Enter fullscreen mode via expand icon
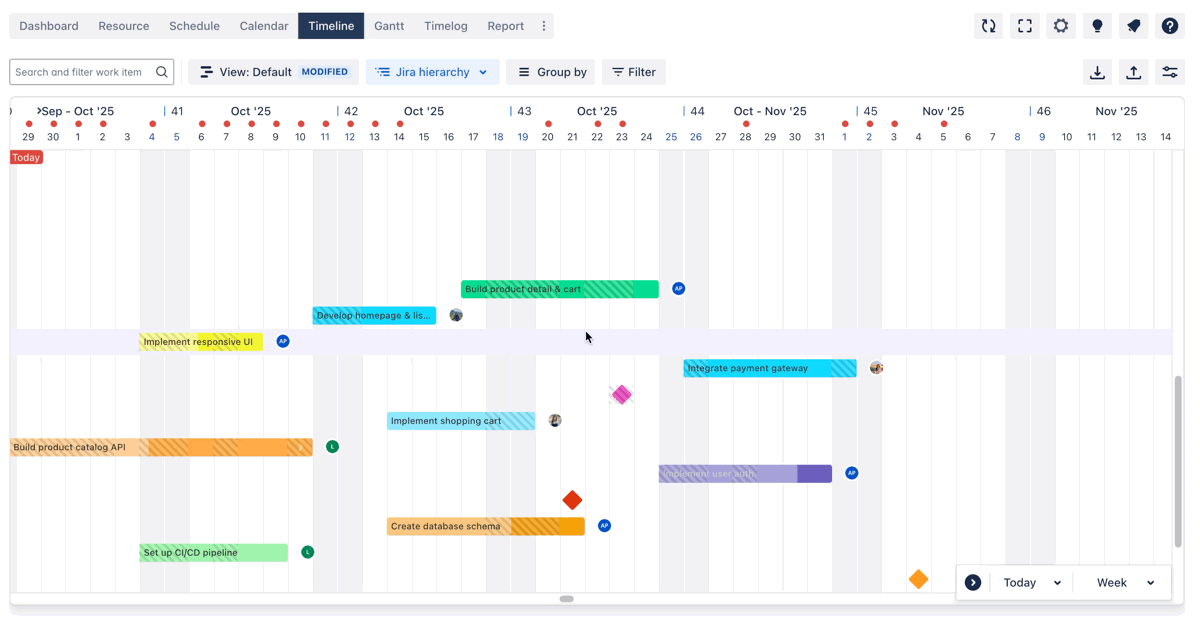This screenshot has width=1200, height=619. (x=1025, y=26)
